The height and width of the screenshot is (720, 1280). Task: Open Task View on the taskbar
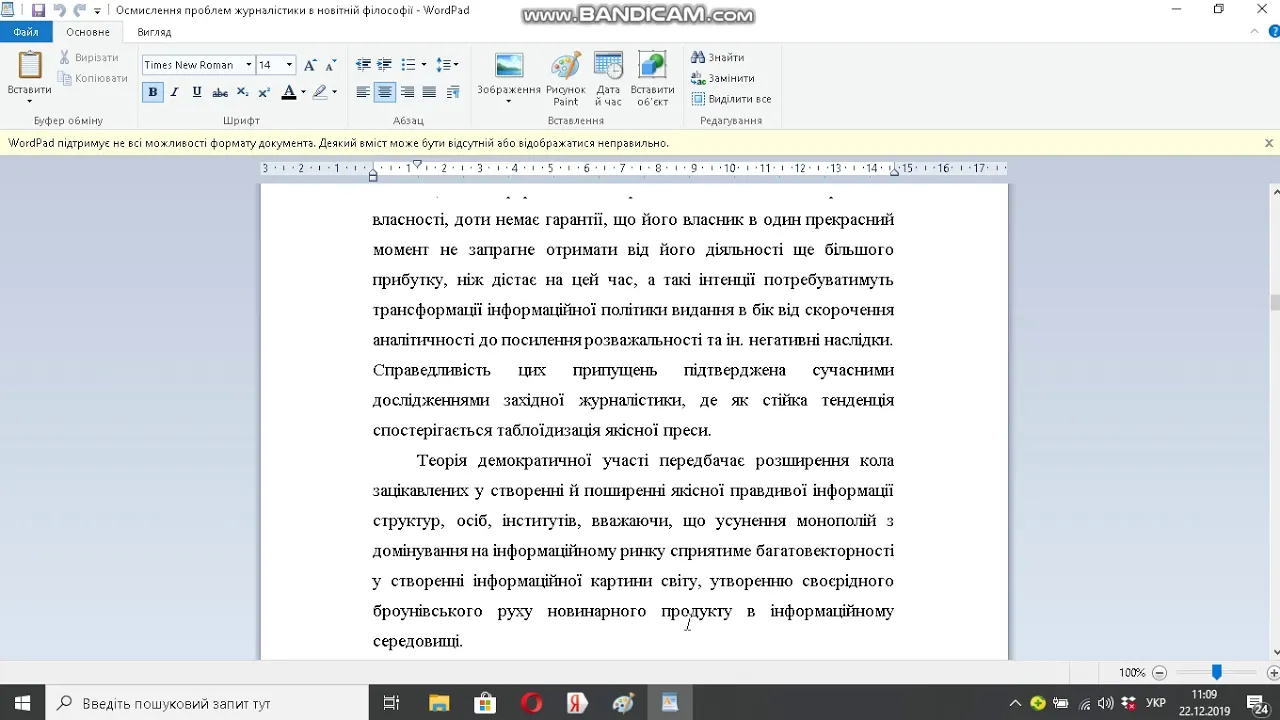coord(392,703)
